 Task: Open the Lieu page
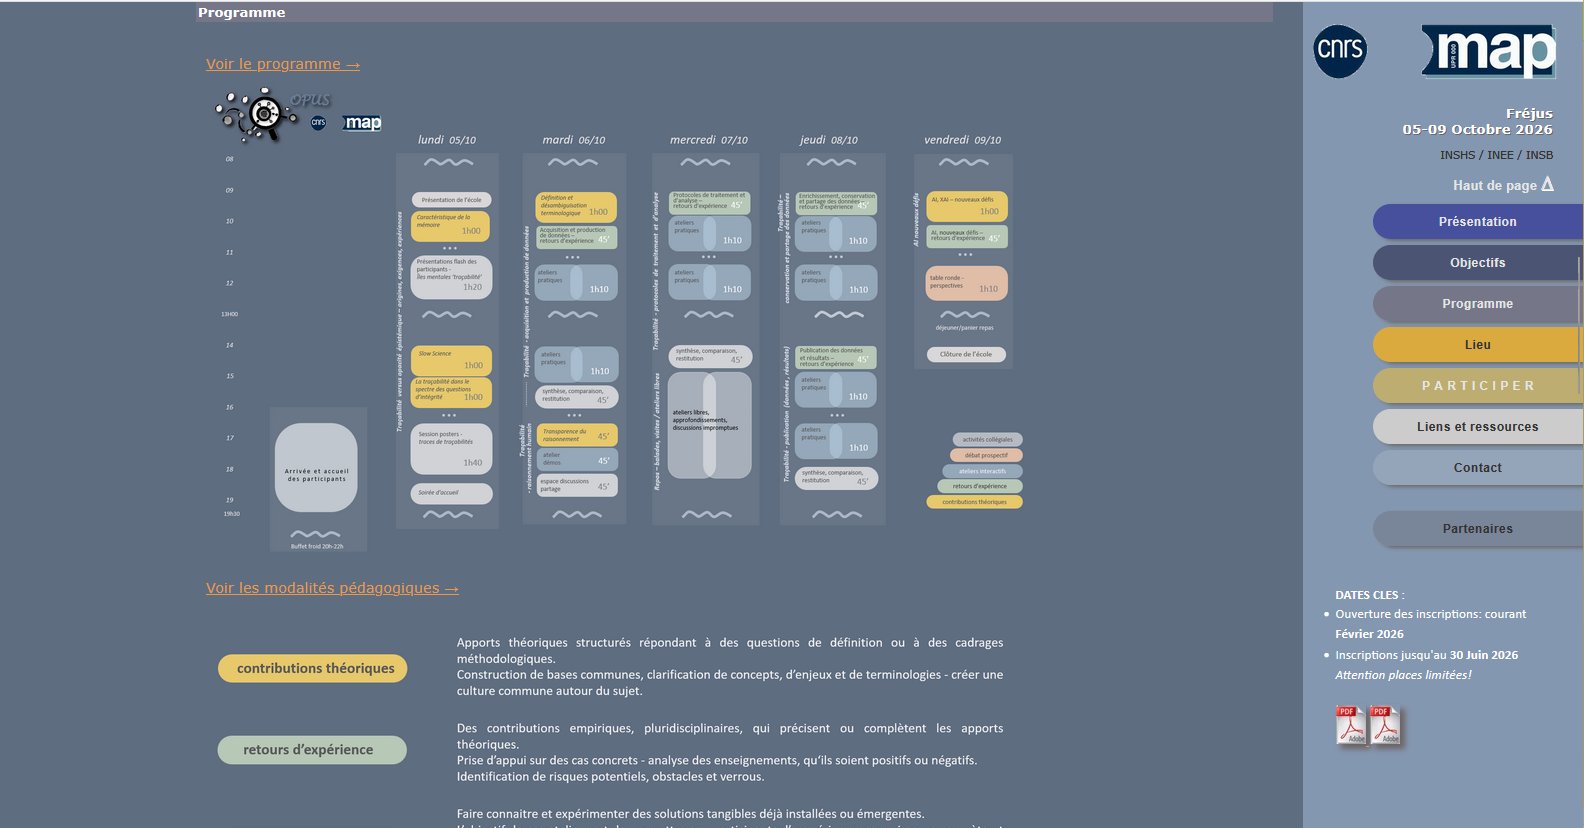[x=1477, y=345]
